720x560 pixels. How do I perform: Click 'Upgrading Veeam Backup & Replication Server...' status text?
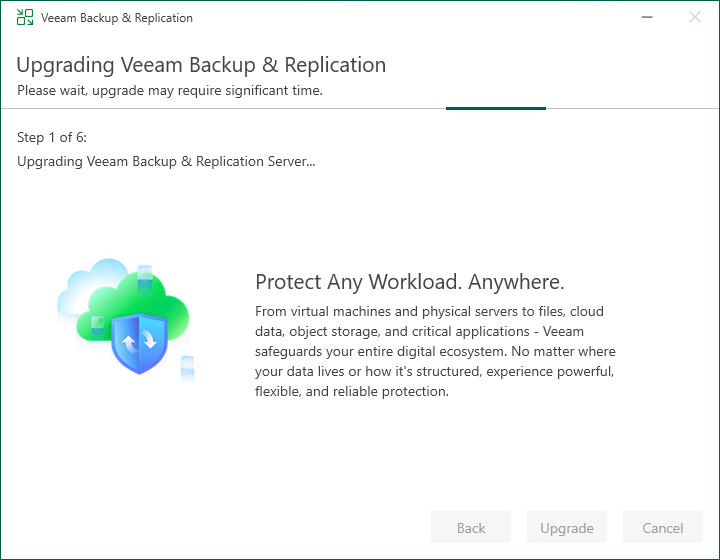tap(166, 162)
